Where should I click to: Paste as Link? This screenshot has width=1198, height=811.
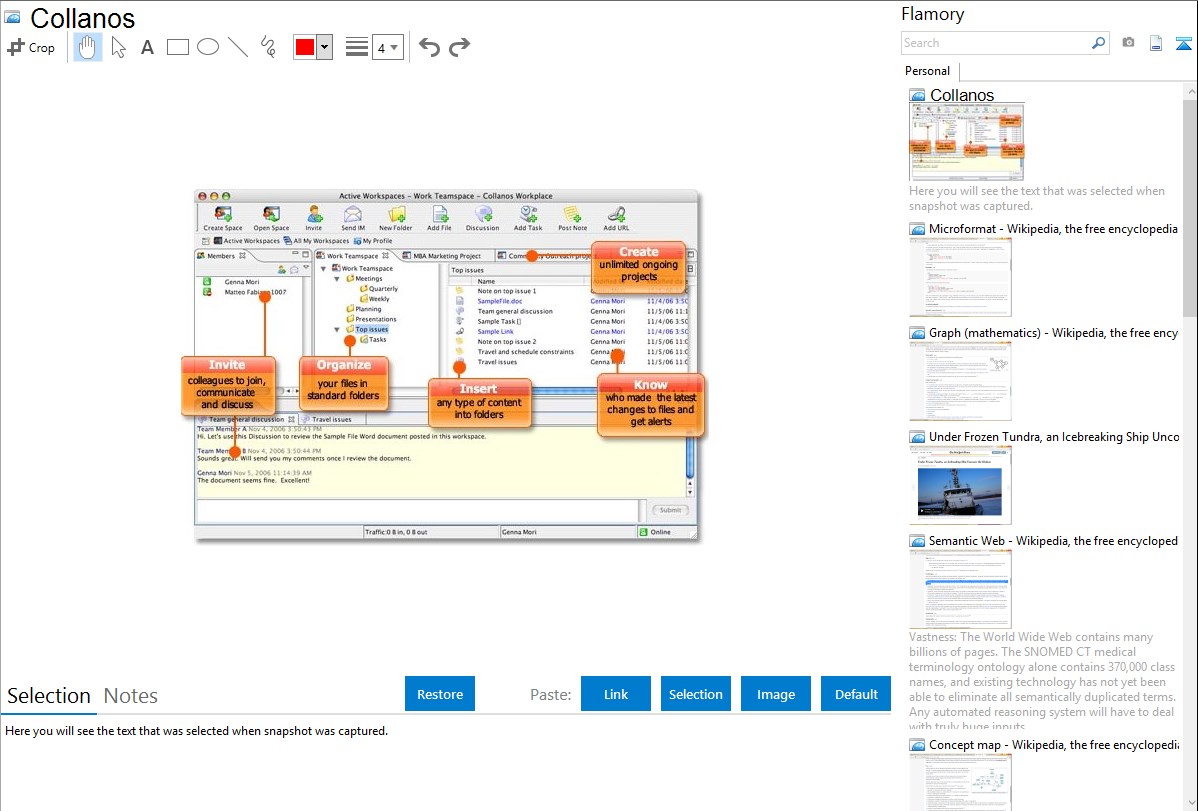coord(616,694)
